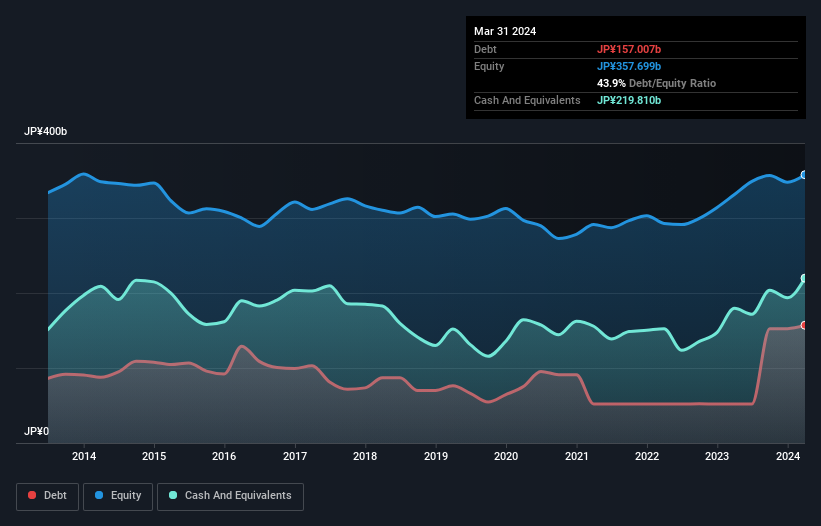This screenshot has width=821, height=526.
Task: Click the JP¥0 y-axis label
Action: (37, 432)
